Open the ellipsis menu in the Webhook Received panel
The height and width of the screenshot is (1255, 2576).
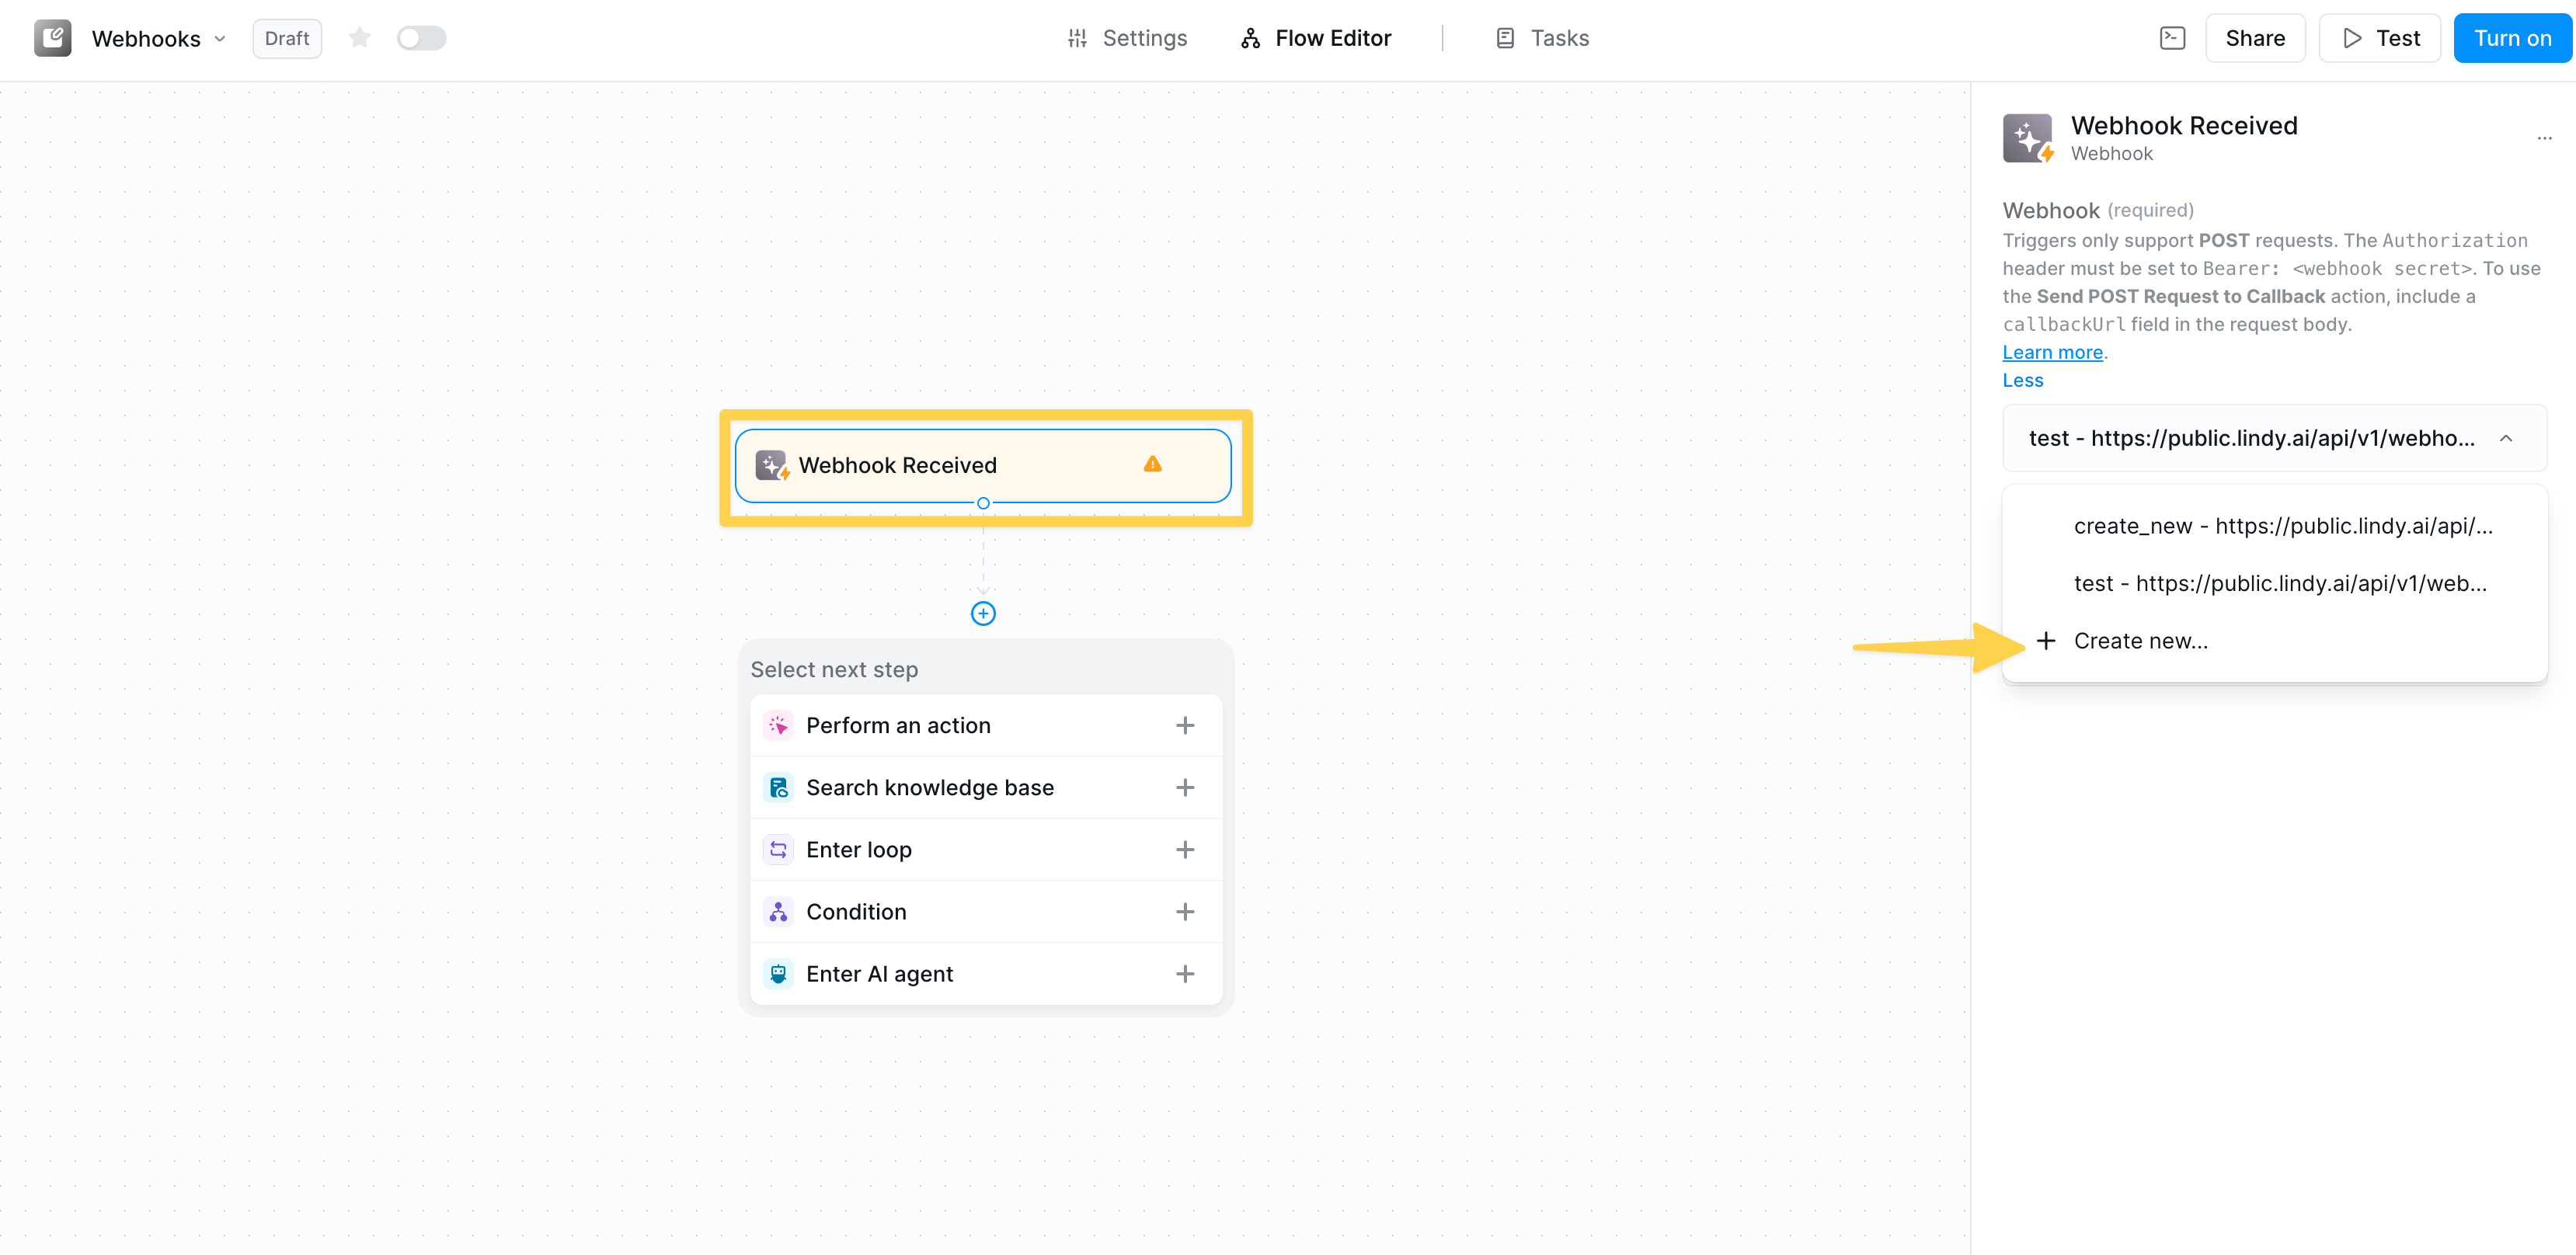click(x=2545, y=138)
